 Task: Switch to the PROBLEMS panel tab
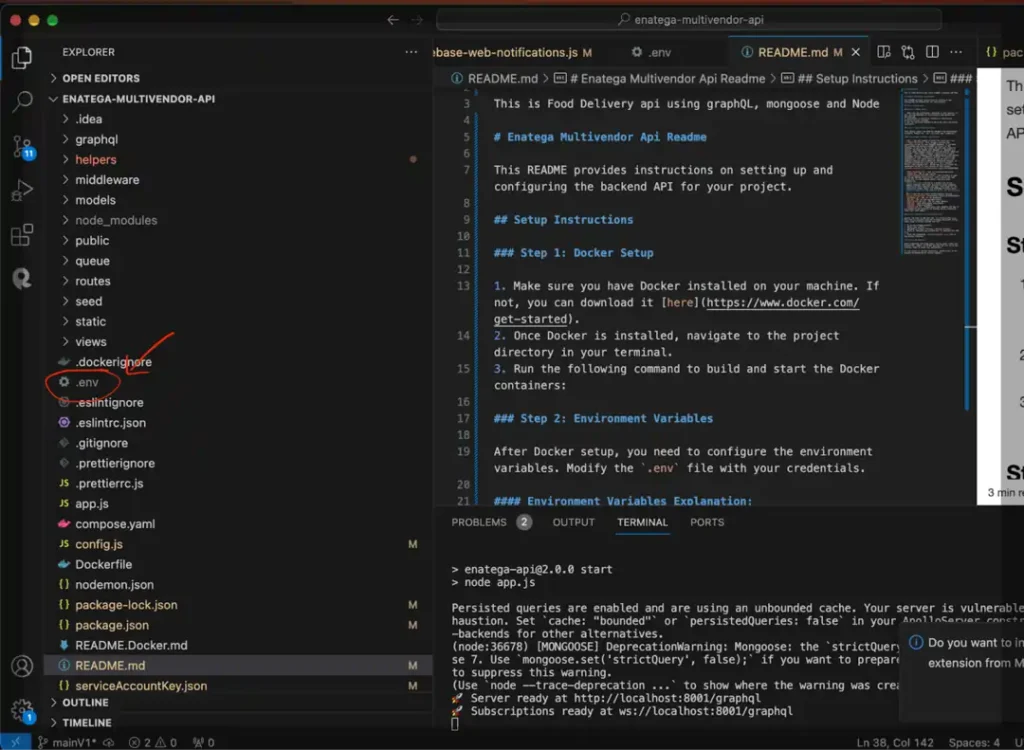478,522
